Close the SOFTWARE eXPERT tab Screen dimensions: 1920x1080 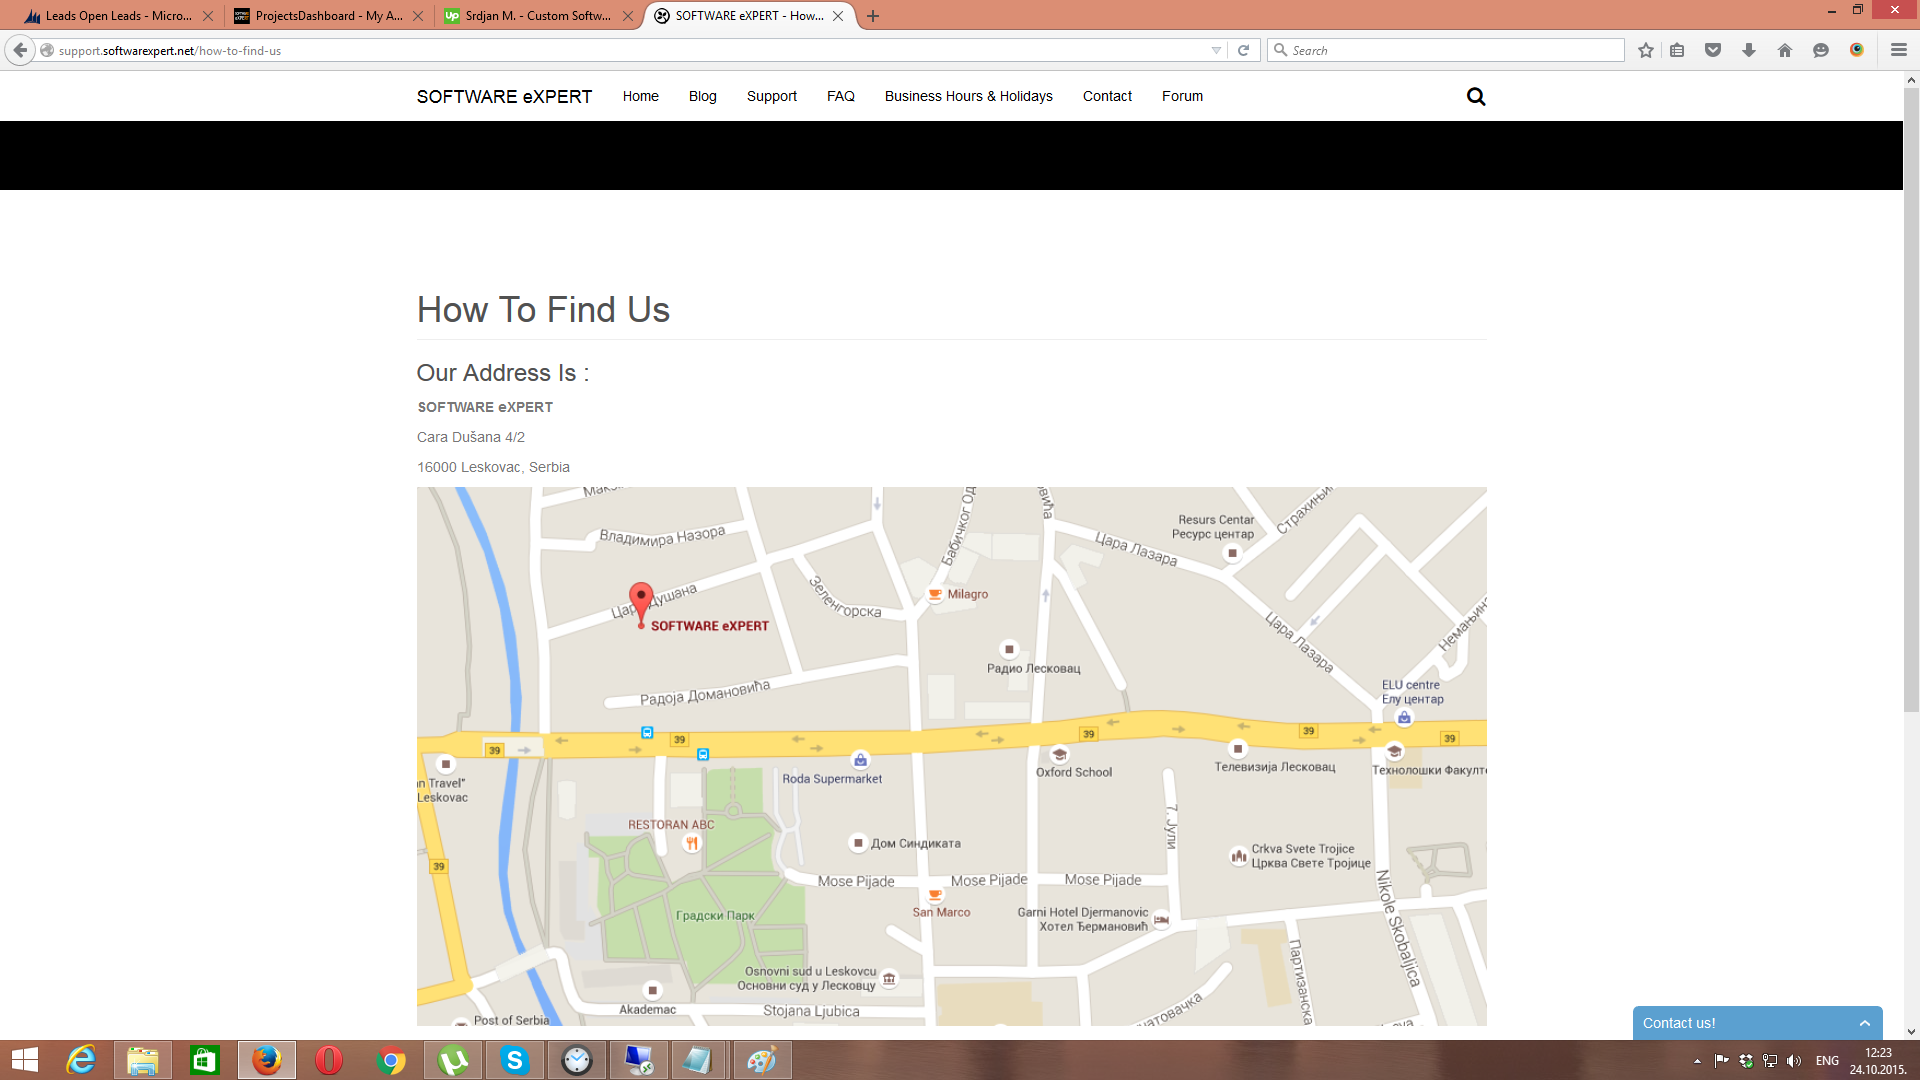[x=838, y=16]
